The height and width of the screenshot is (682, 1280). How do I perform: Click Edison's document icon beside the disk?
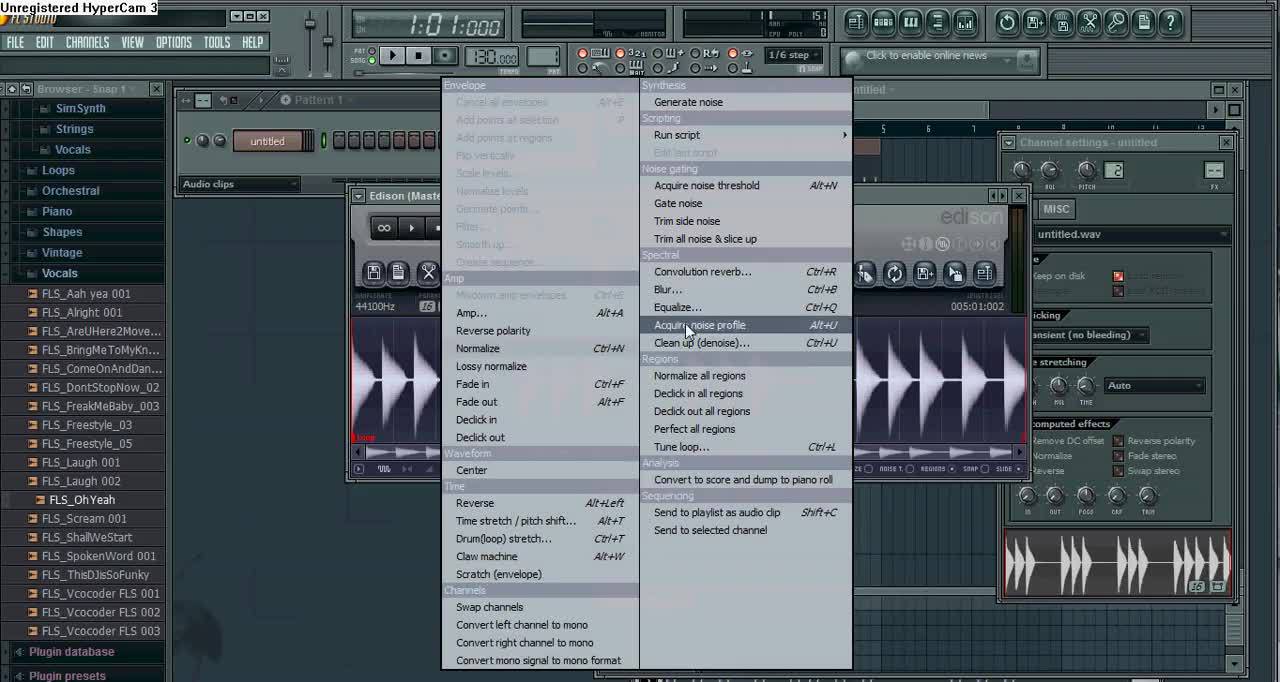[x=398, y=272]
